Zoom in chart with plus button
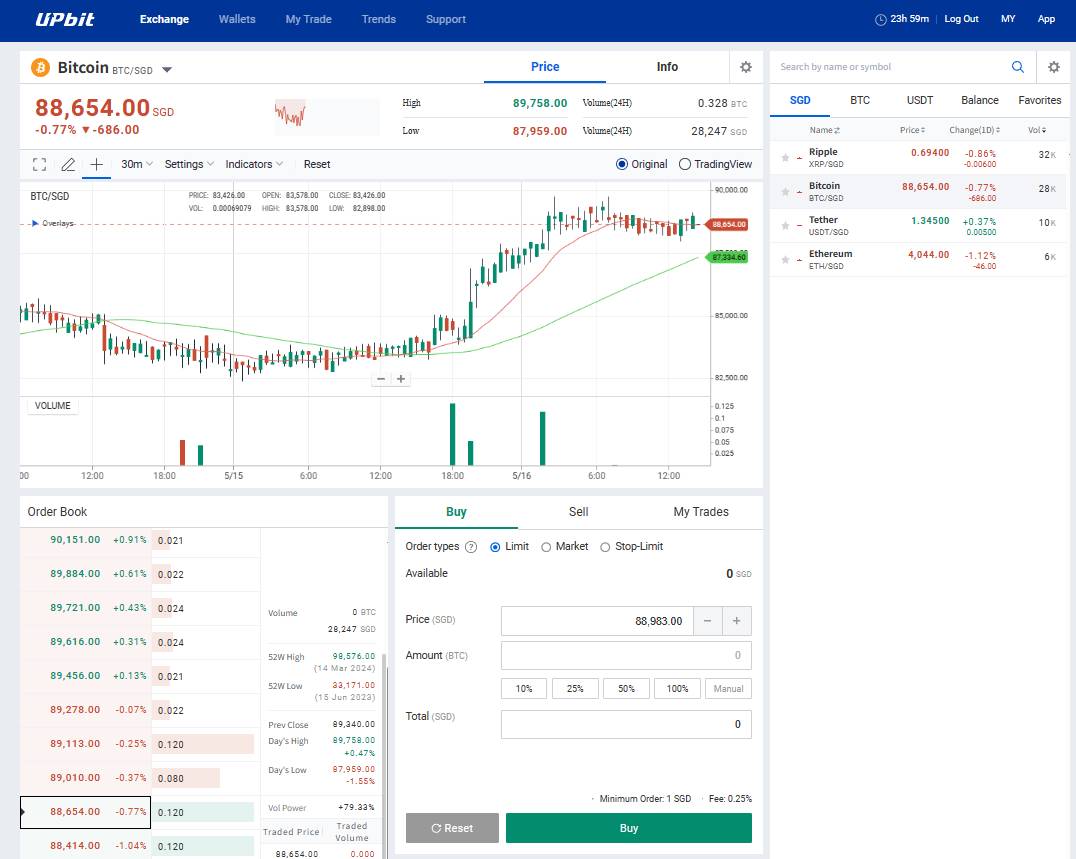 coord(401,379)
